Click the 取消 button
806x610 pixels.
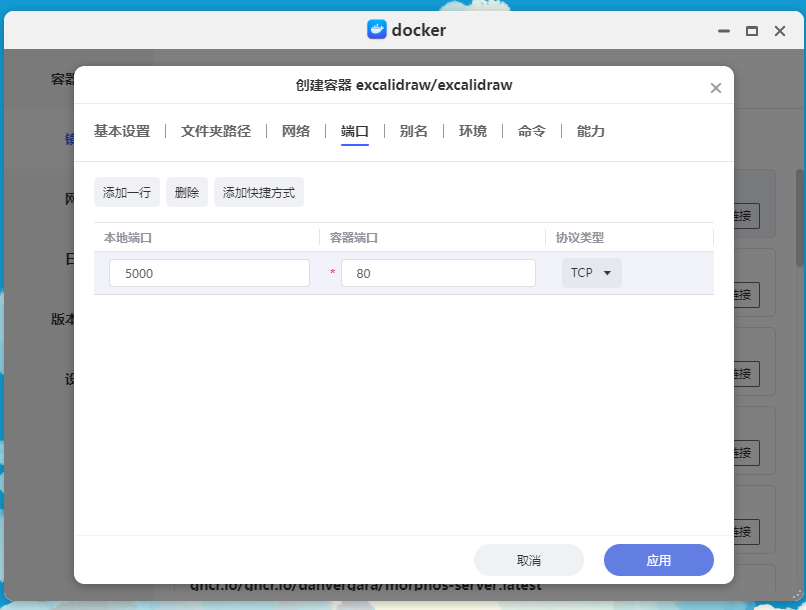point(528,560)
